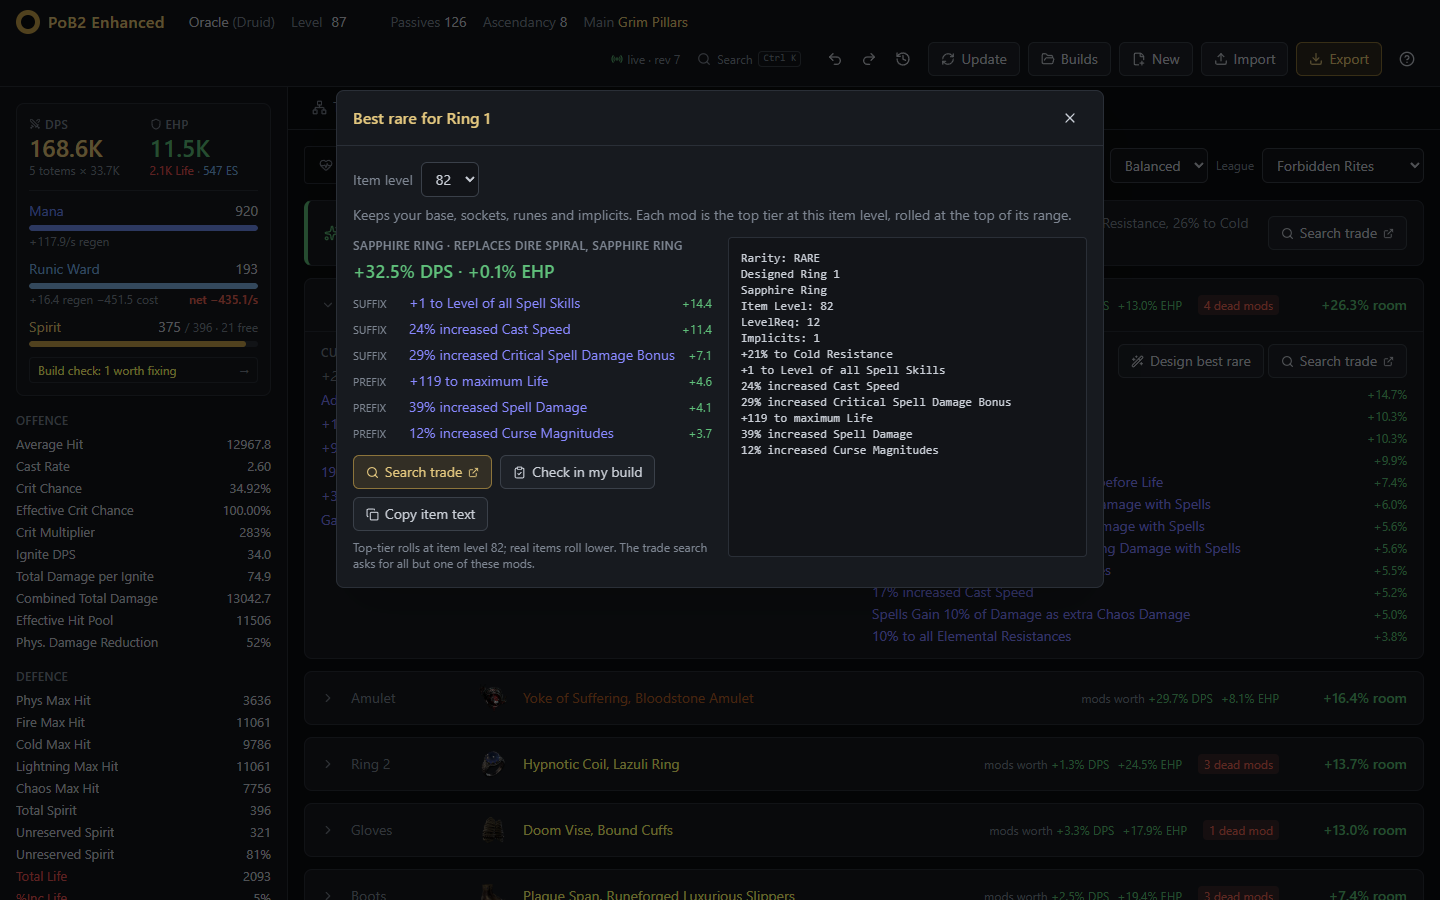1440x900 pixels.
Task: Click the PoB2 Enhanced logo icon
Action: [x=28, y=22]
